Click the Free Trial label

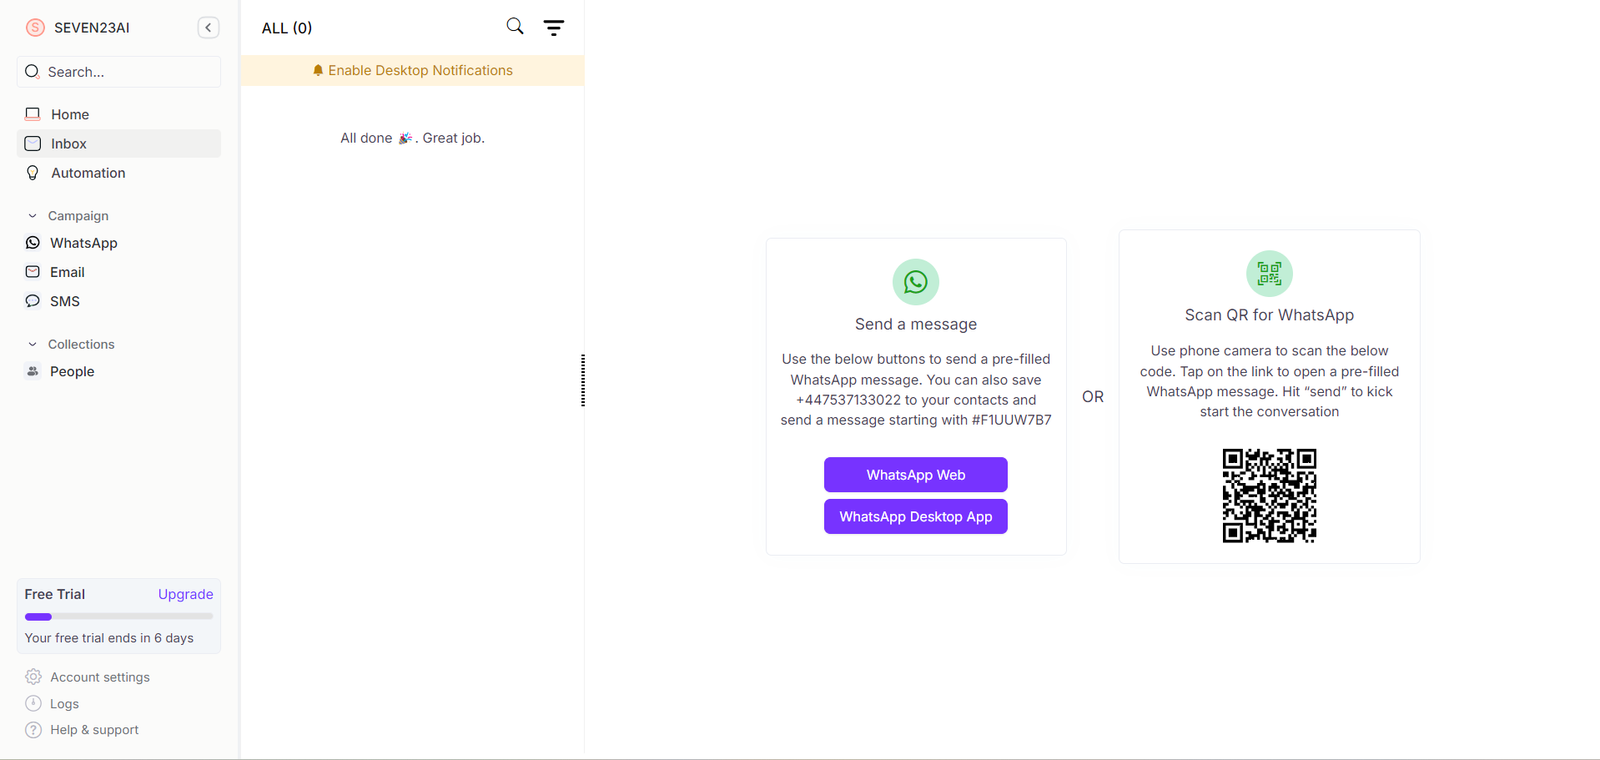55,594
